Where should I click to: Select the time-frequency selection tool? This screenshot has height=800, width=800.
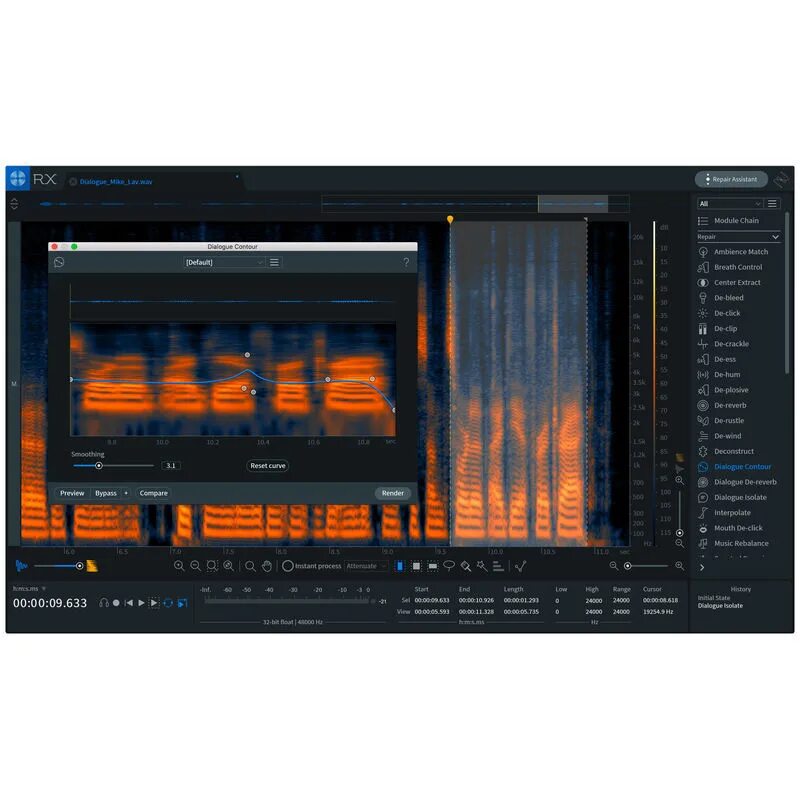pyautogui.click(x=416, y=566)
